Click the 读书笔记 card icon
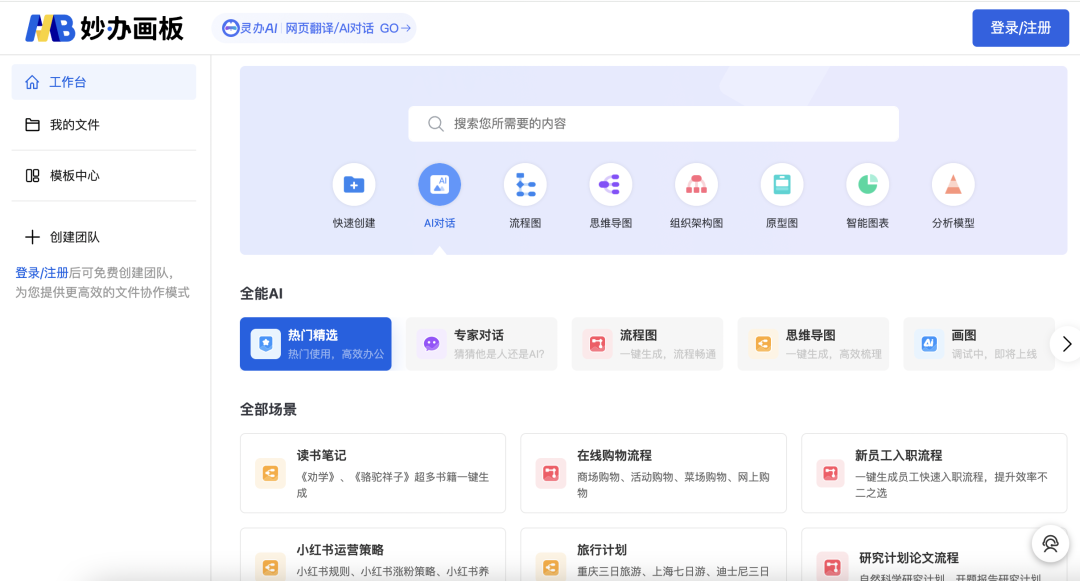 270,474
